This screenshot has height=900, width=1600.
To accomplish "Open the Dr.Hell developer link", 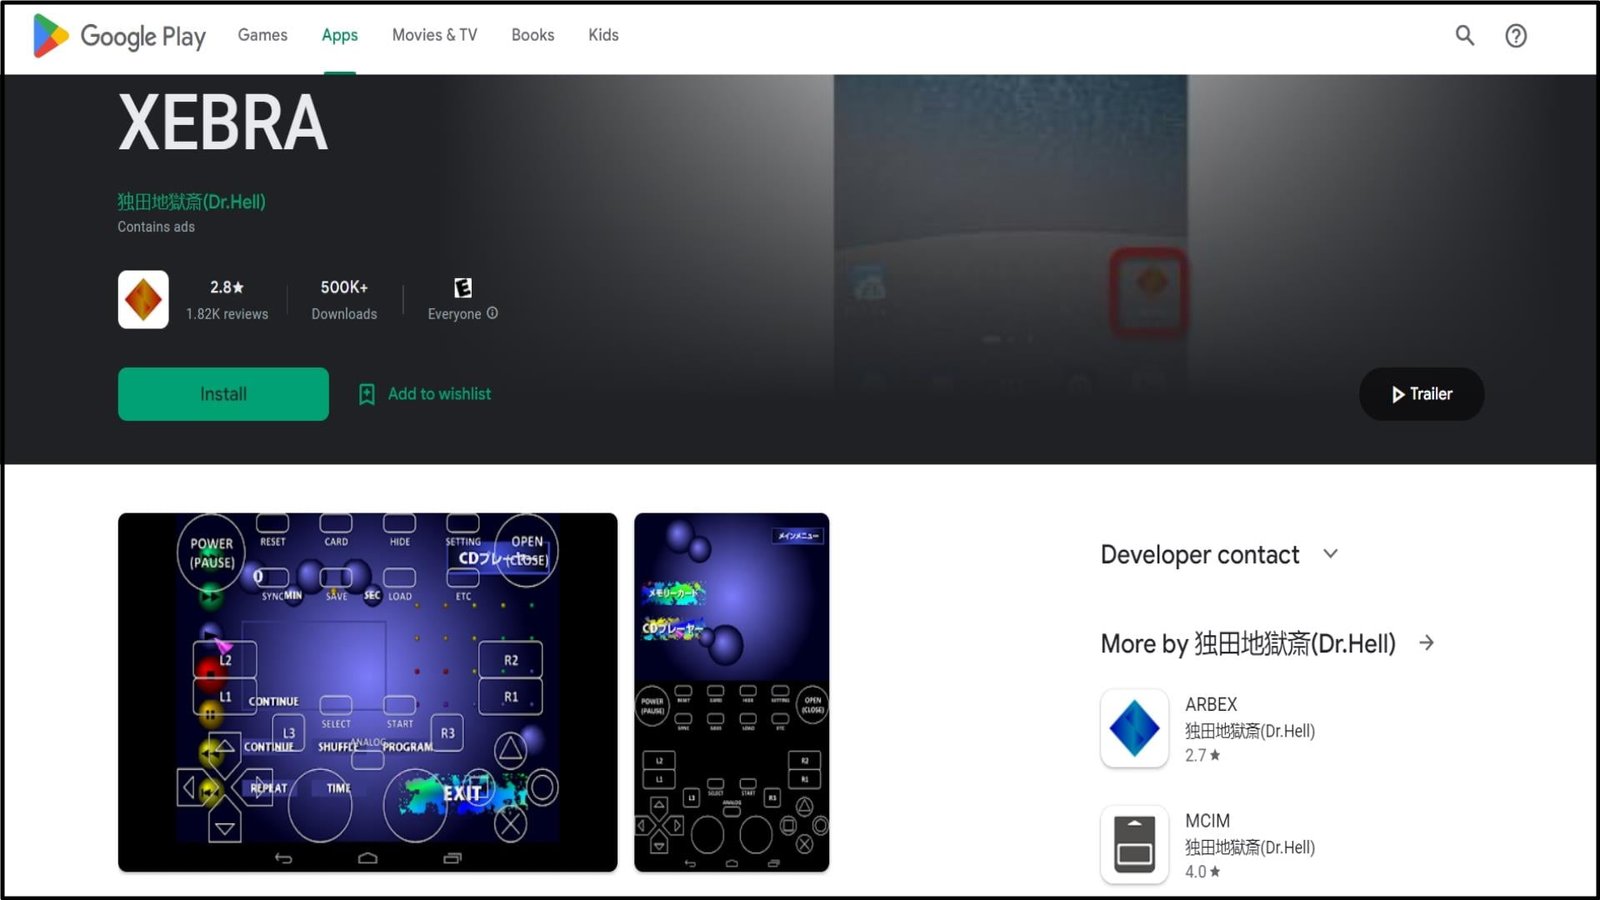I will pyautogui.click(x=191, y=201).
